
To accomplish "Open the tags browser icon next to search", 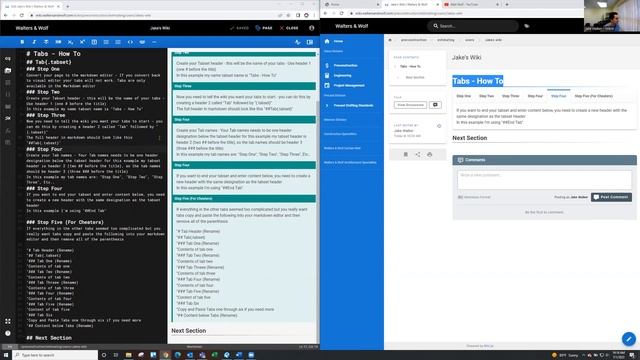I will point(527,26).
